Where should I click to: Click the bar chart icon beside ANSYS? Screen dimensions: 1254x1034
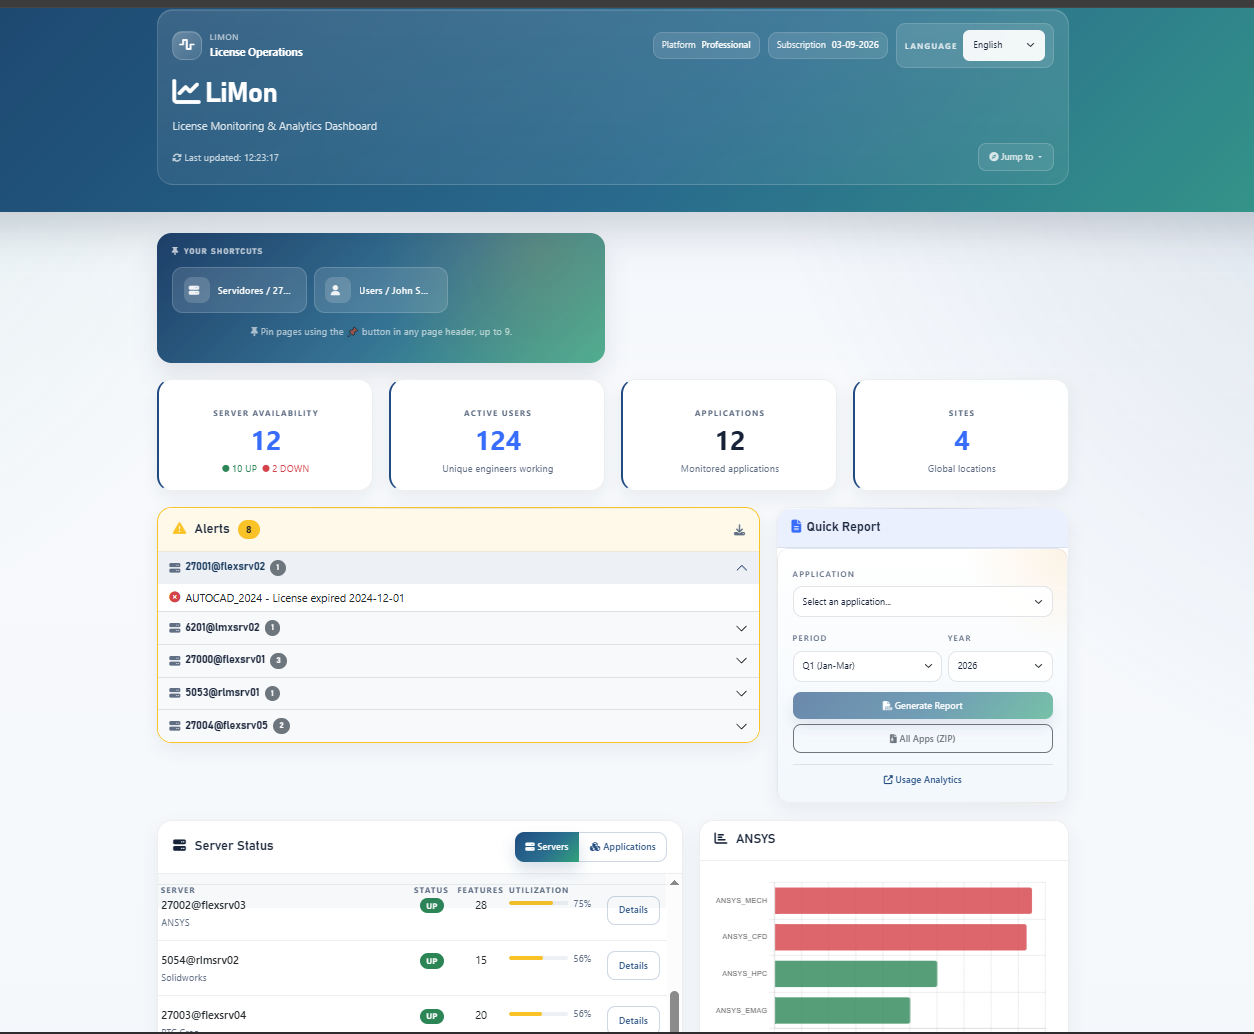point(719,839)
